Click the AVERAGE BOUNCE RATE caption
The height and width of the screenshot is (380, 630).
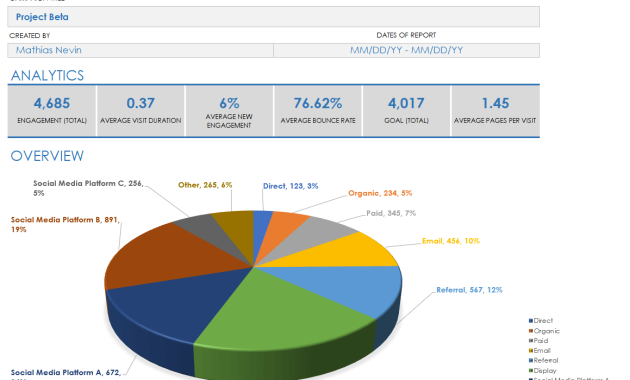coord(318,121)
